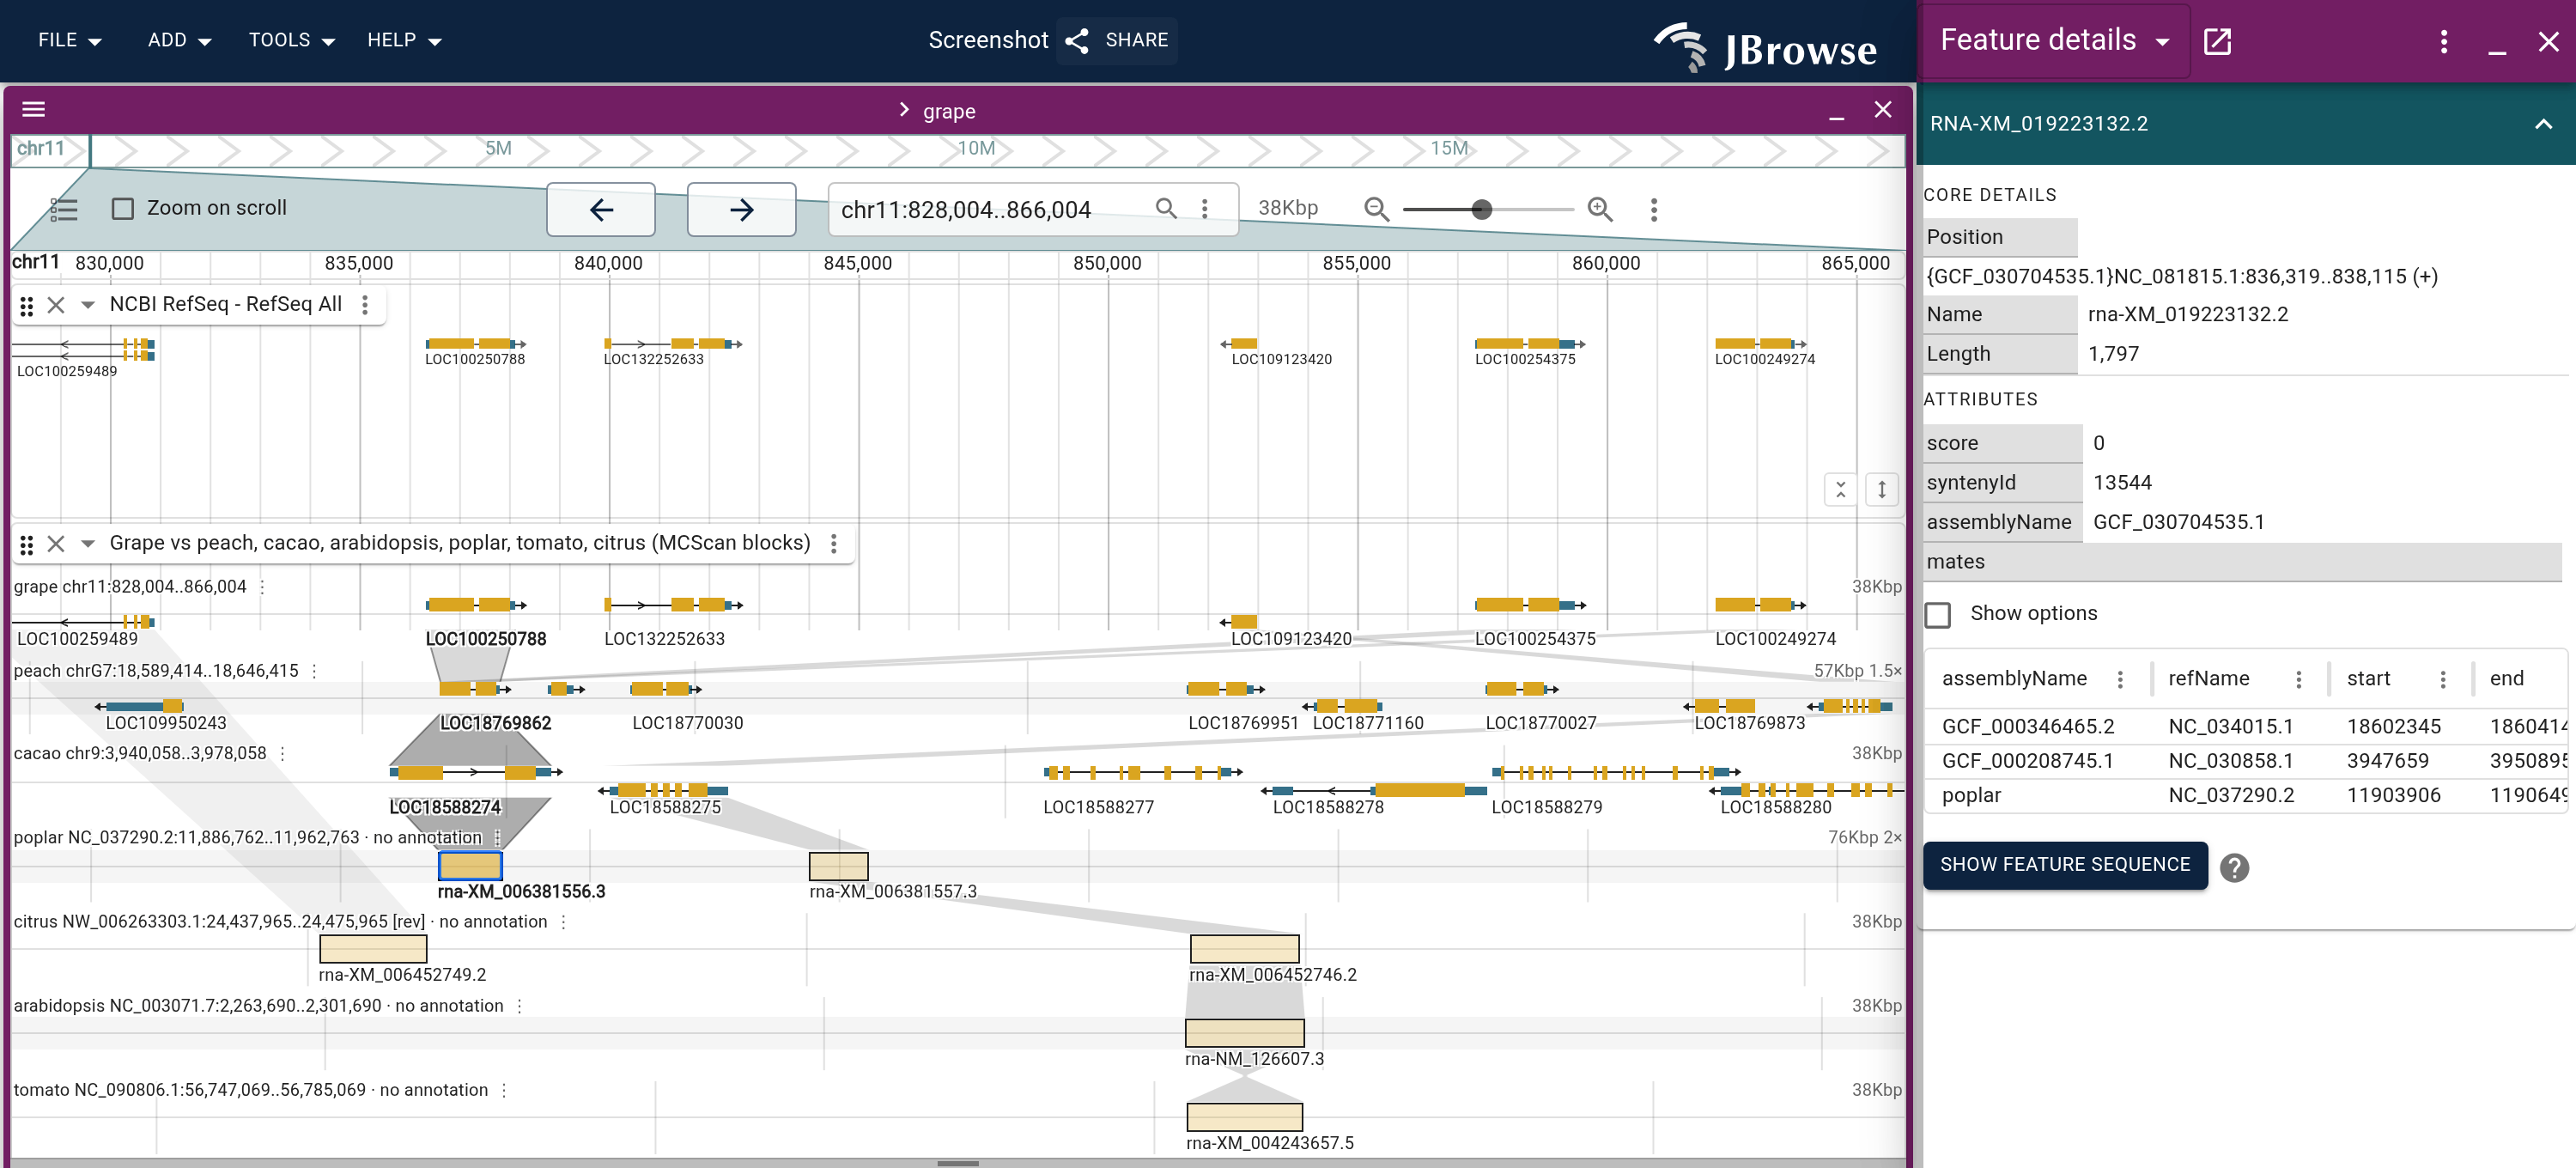Open the TOOLS menu
Viewport: 2576px width, 1168px height.
coord(291,40)
